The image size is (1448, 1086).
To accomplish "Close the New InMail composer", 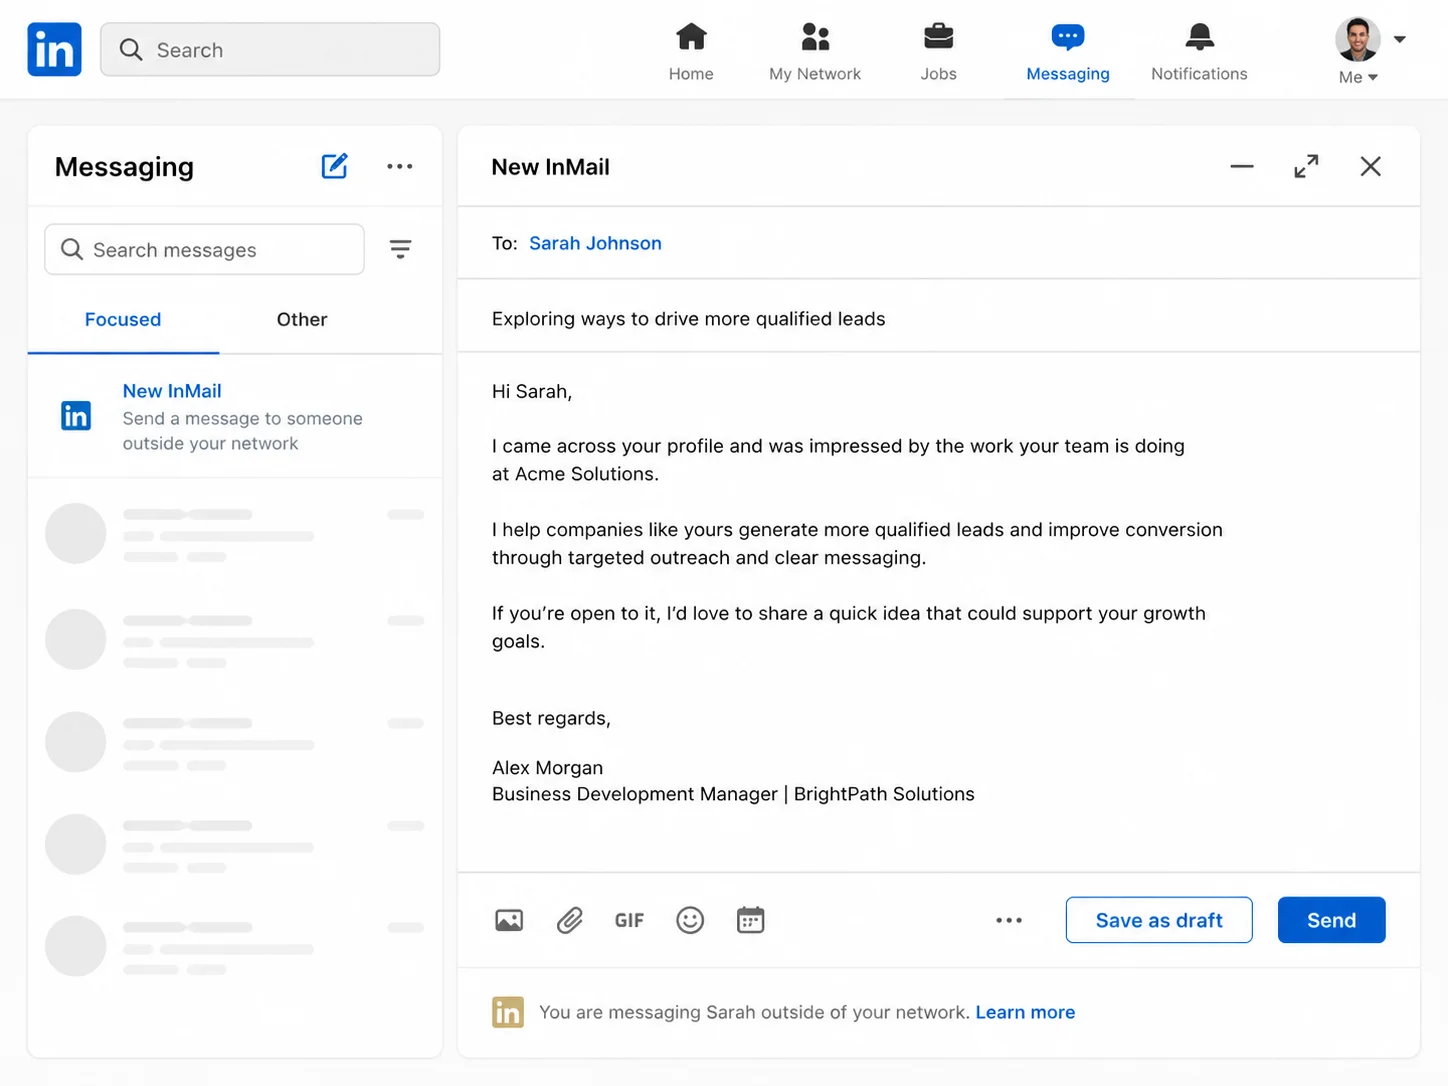I will (1371, 166).
